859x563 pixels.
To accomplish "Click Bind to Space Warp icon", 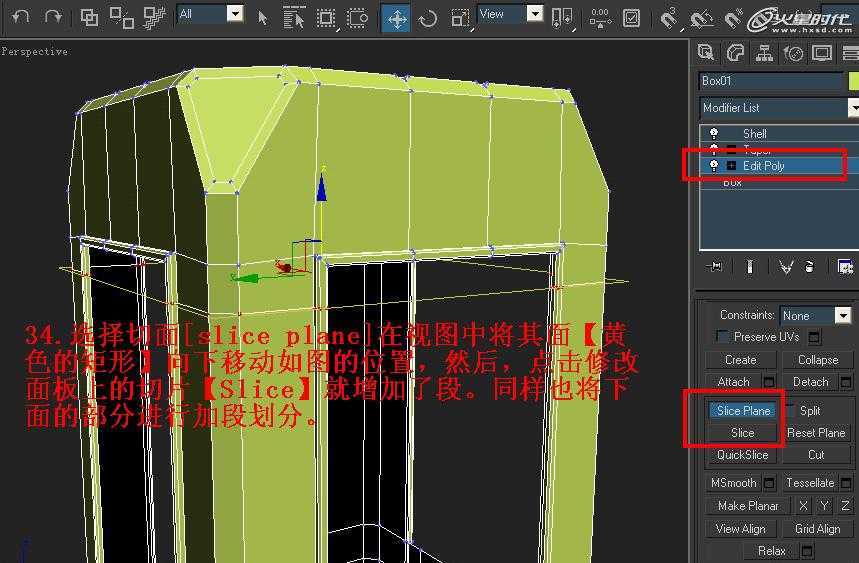I will [x=154, y=18].
